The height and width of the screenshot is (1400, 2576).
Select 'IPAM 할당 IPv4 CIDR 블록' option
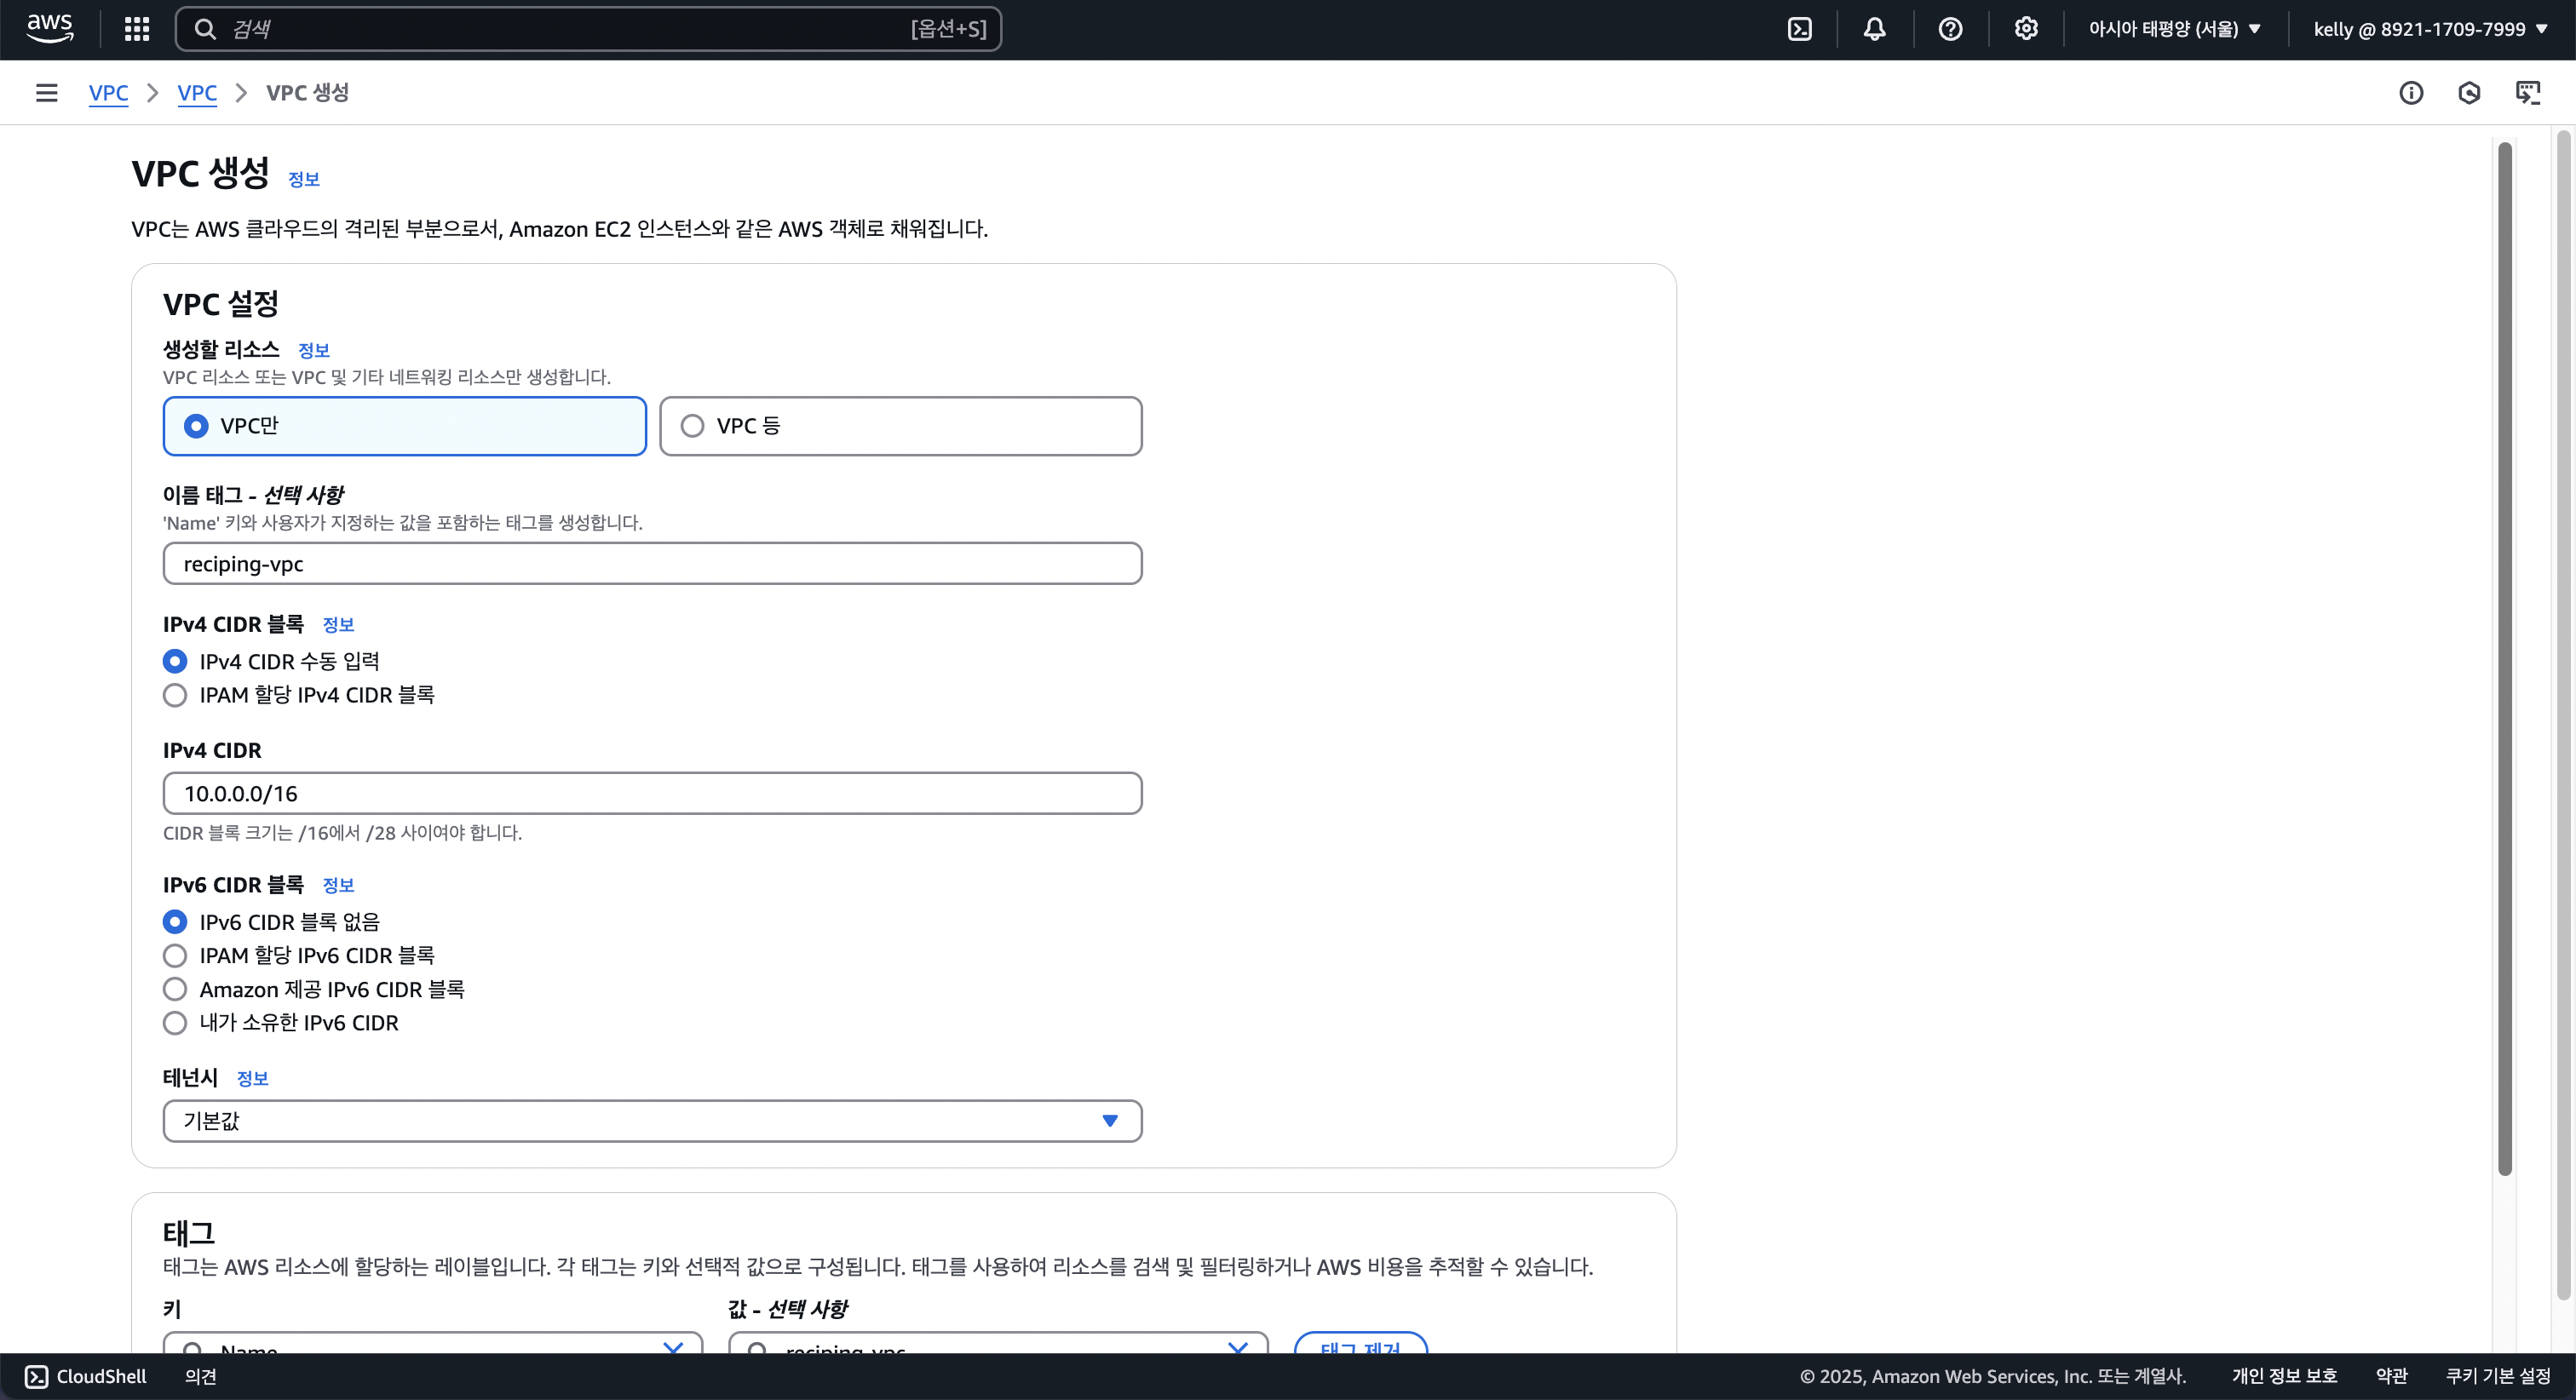pos(175,695)
